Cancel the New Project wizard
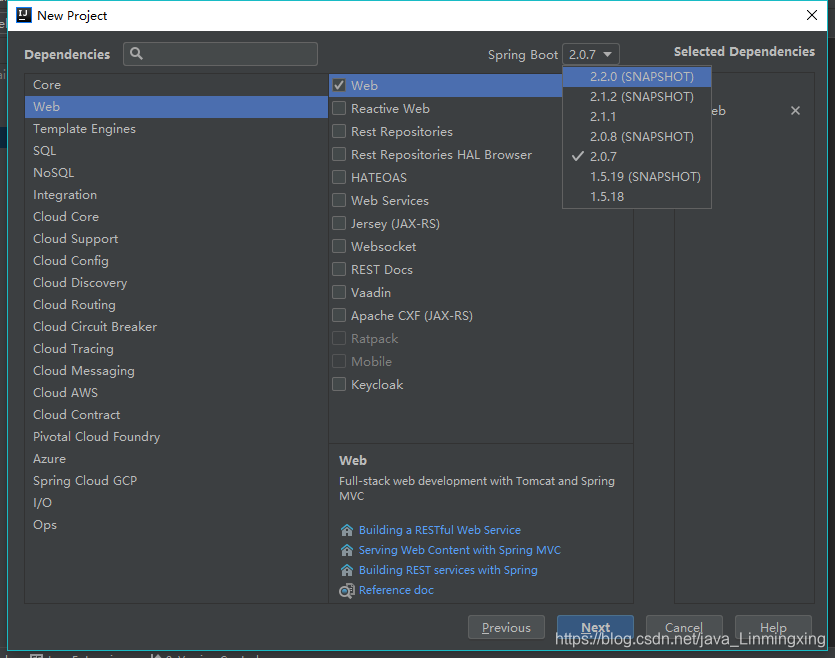Image resolution: width=835 pixels, height=658 pixels. click(684, 627)
